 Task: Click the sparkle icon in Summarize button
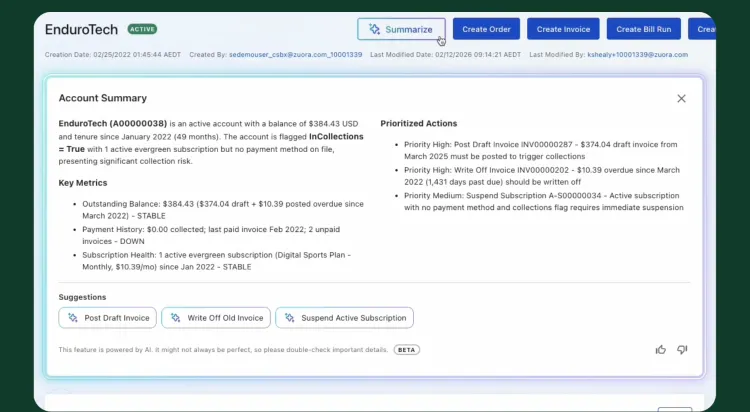tap(375, 29)
